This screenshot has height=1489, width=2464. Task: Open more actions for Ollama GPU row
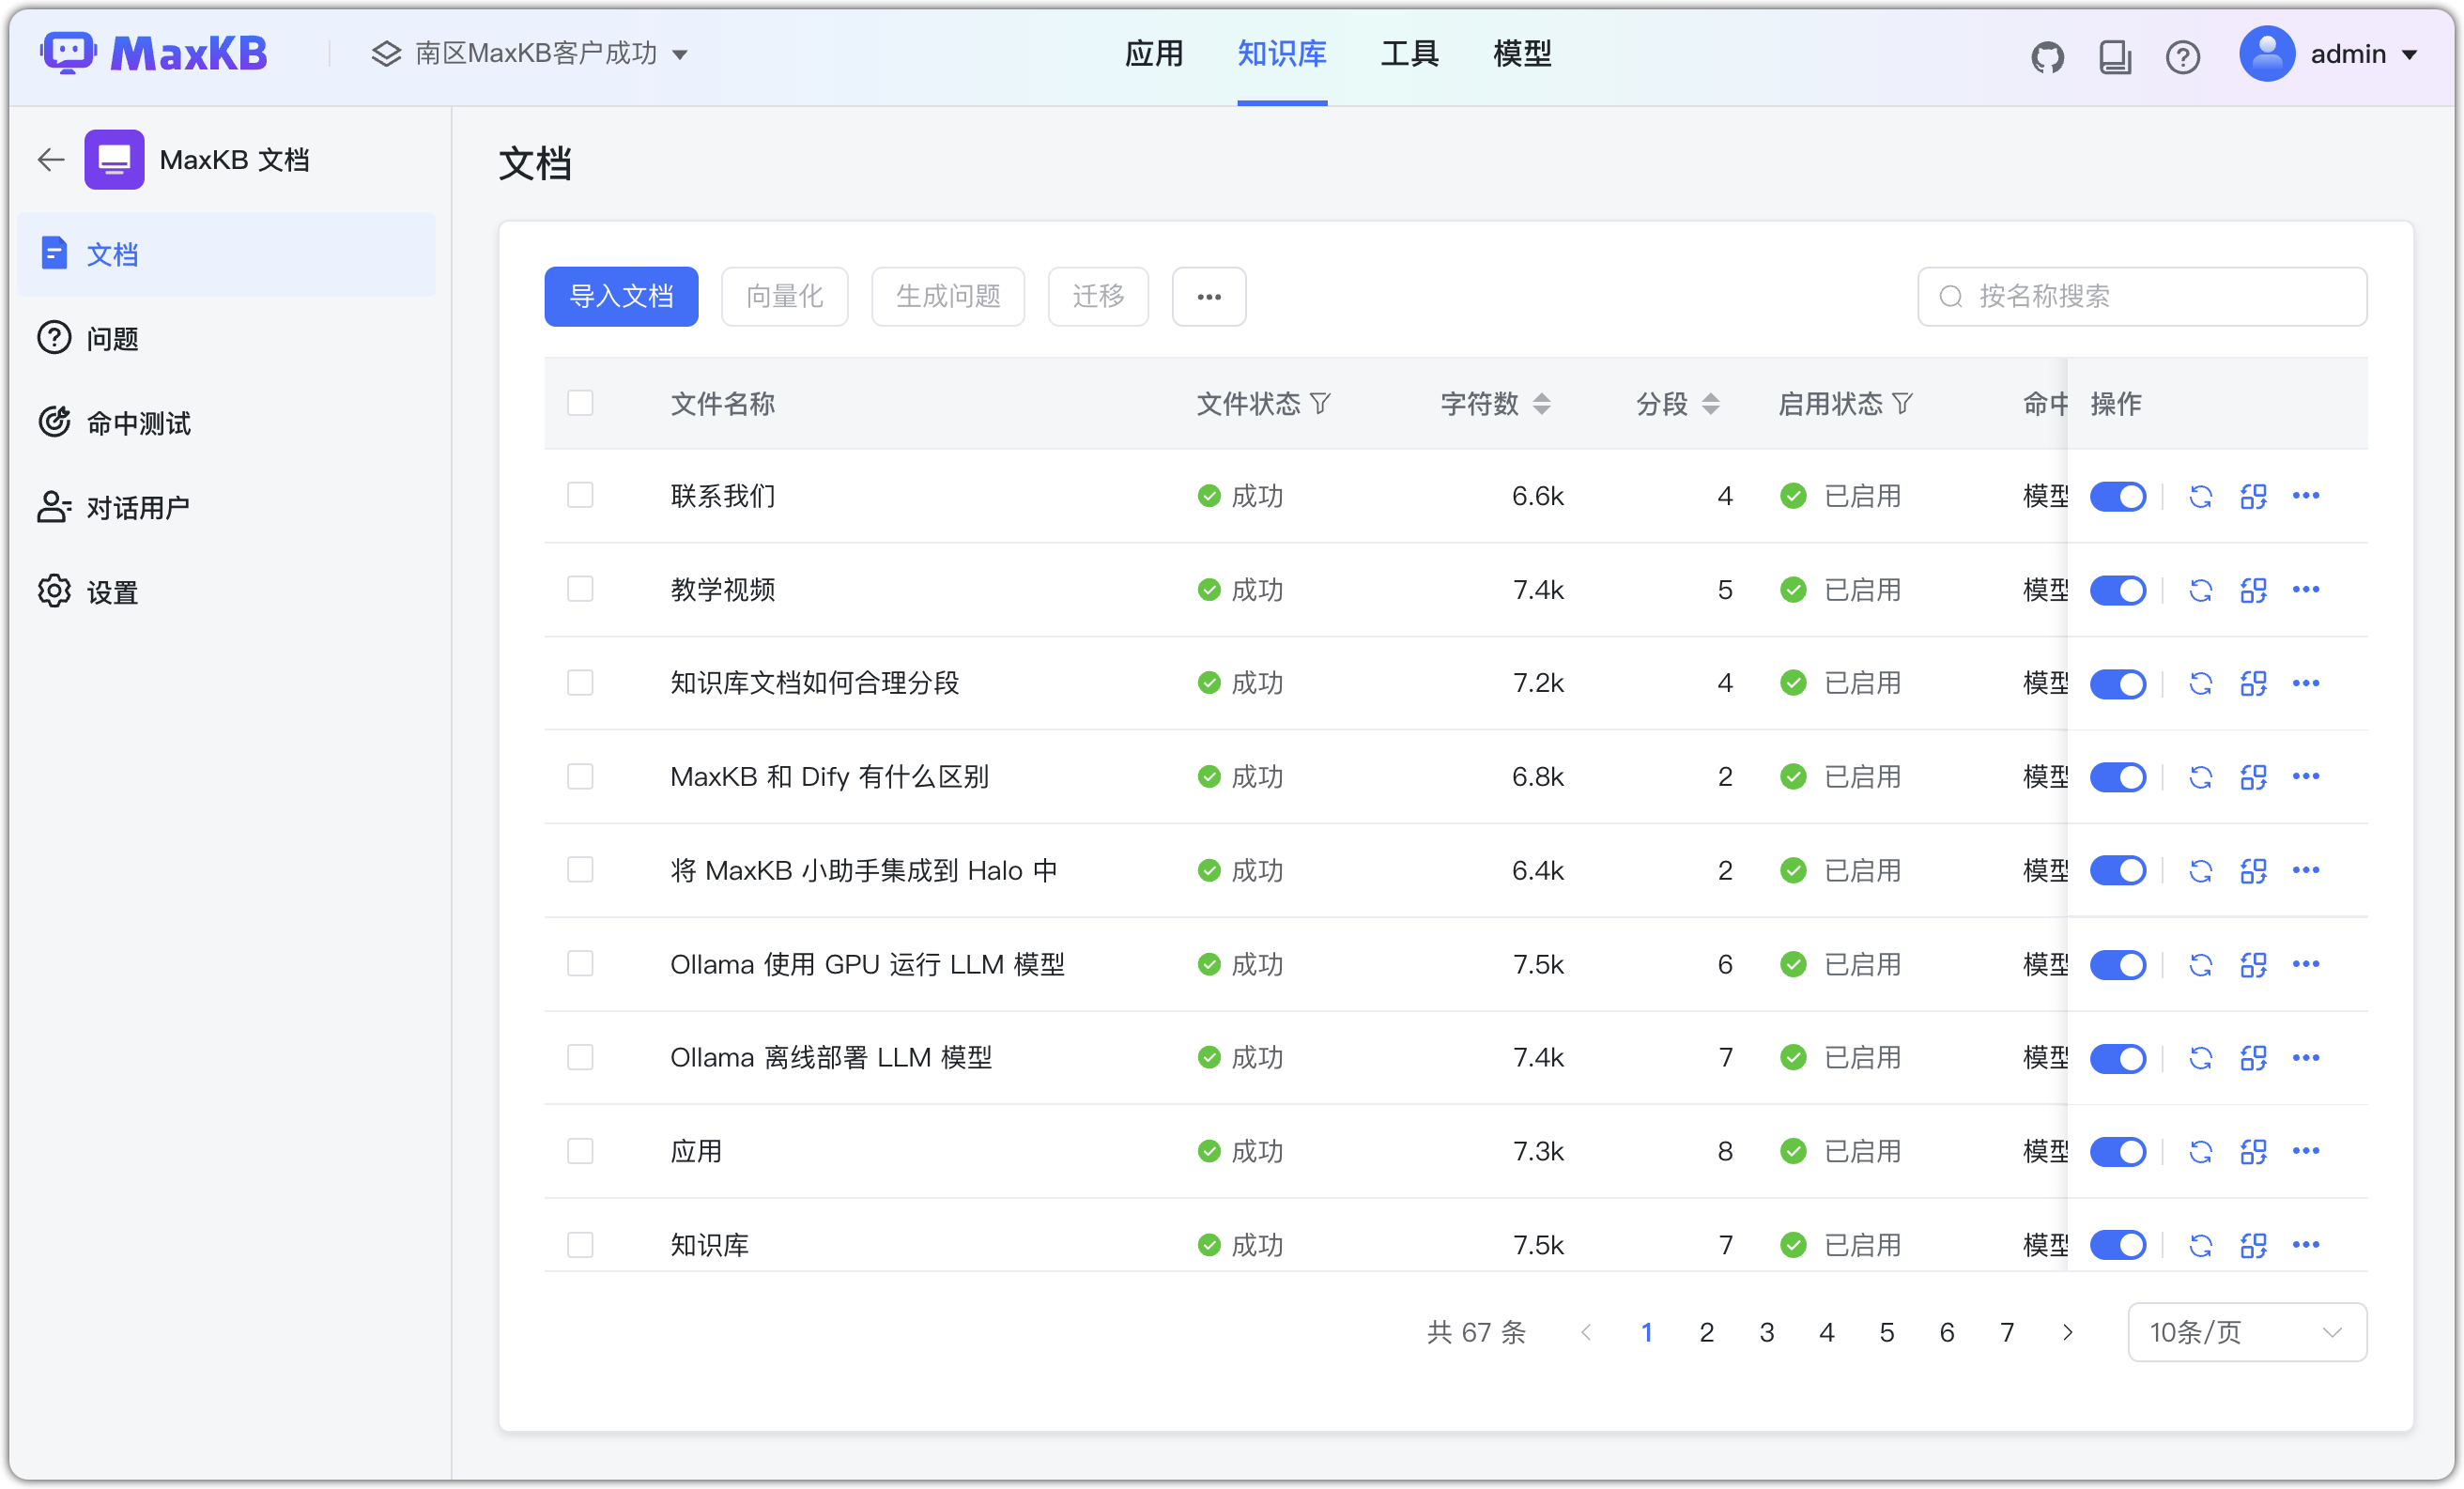point(2306,965)
